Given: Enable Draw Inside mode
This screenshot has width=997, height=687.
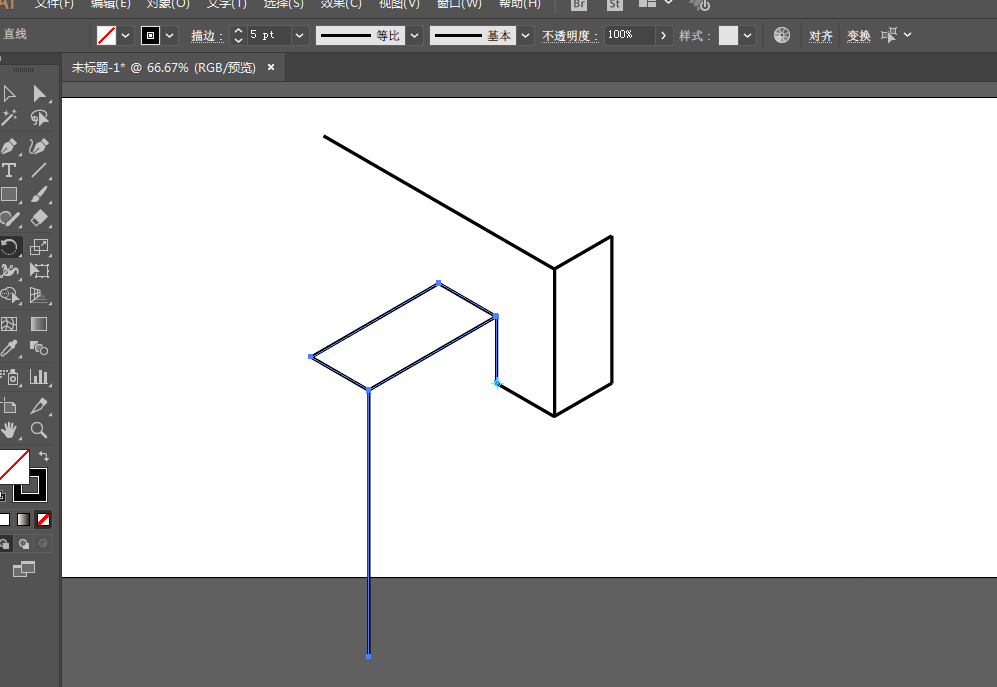Looking at the screenshot, I should [43, 544].
